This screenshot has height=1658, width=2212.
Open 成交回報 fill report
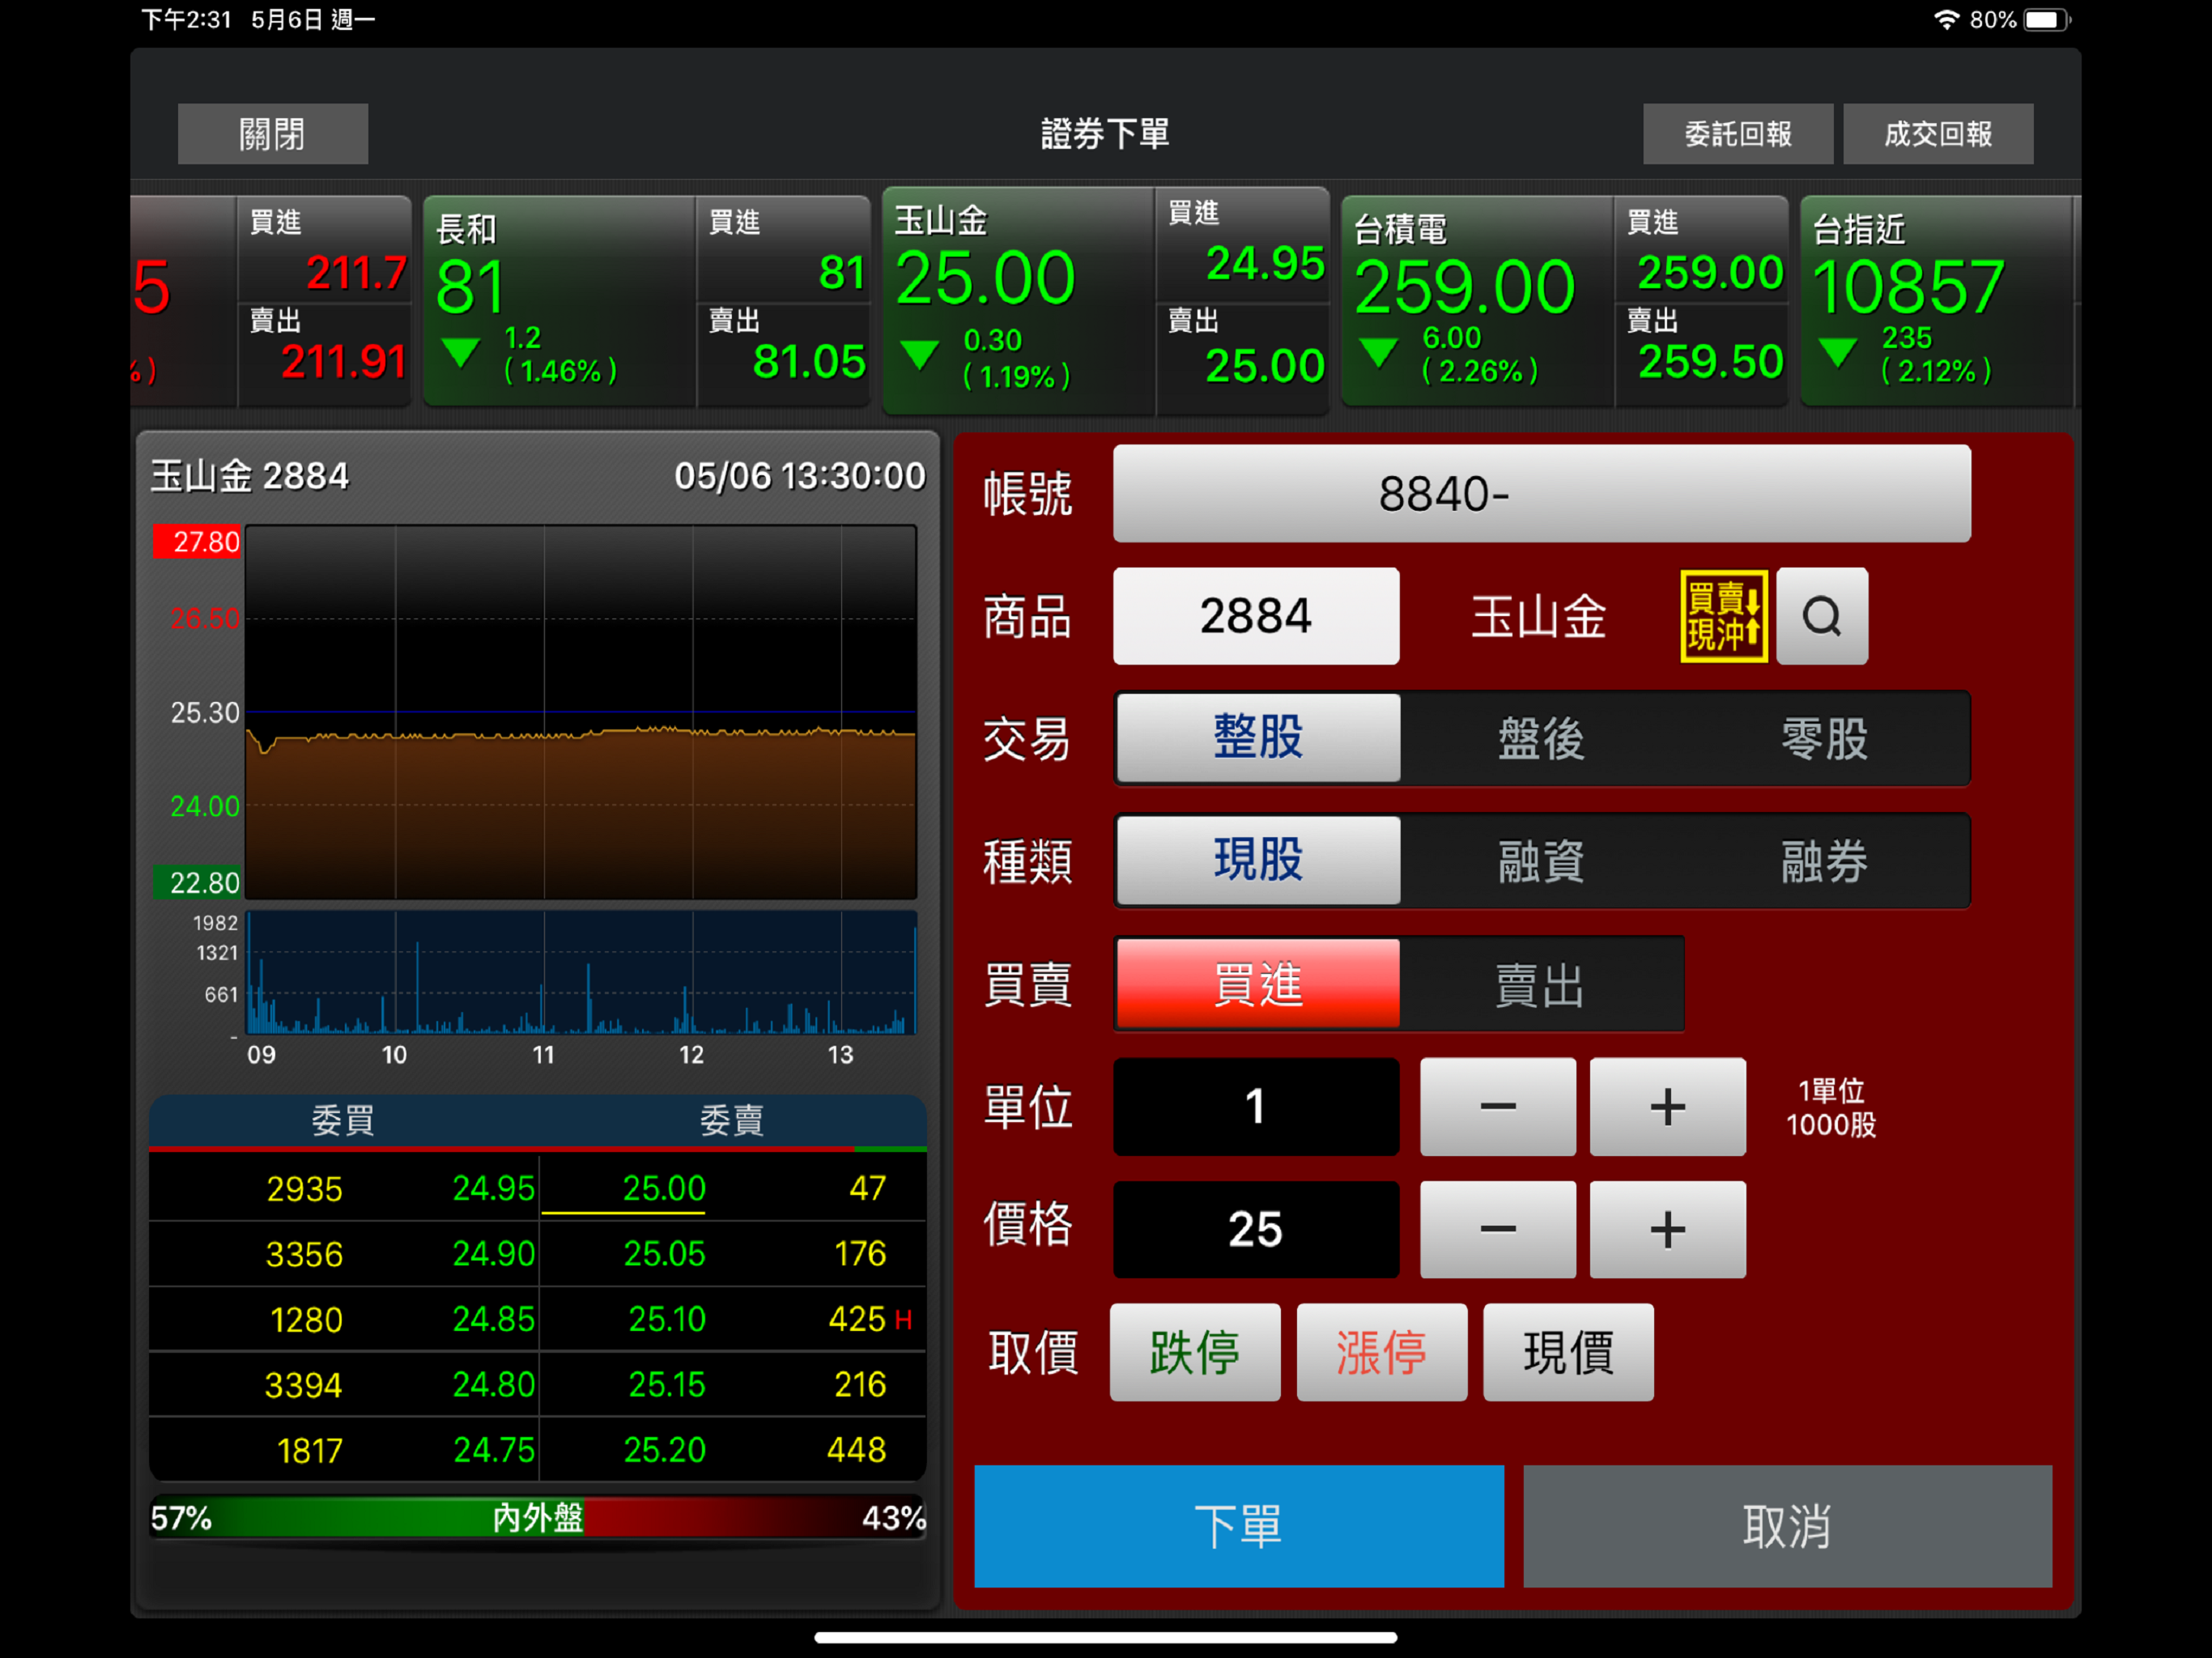(1938, 133)
